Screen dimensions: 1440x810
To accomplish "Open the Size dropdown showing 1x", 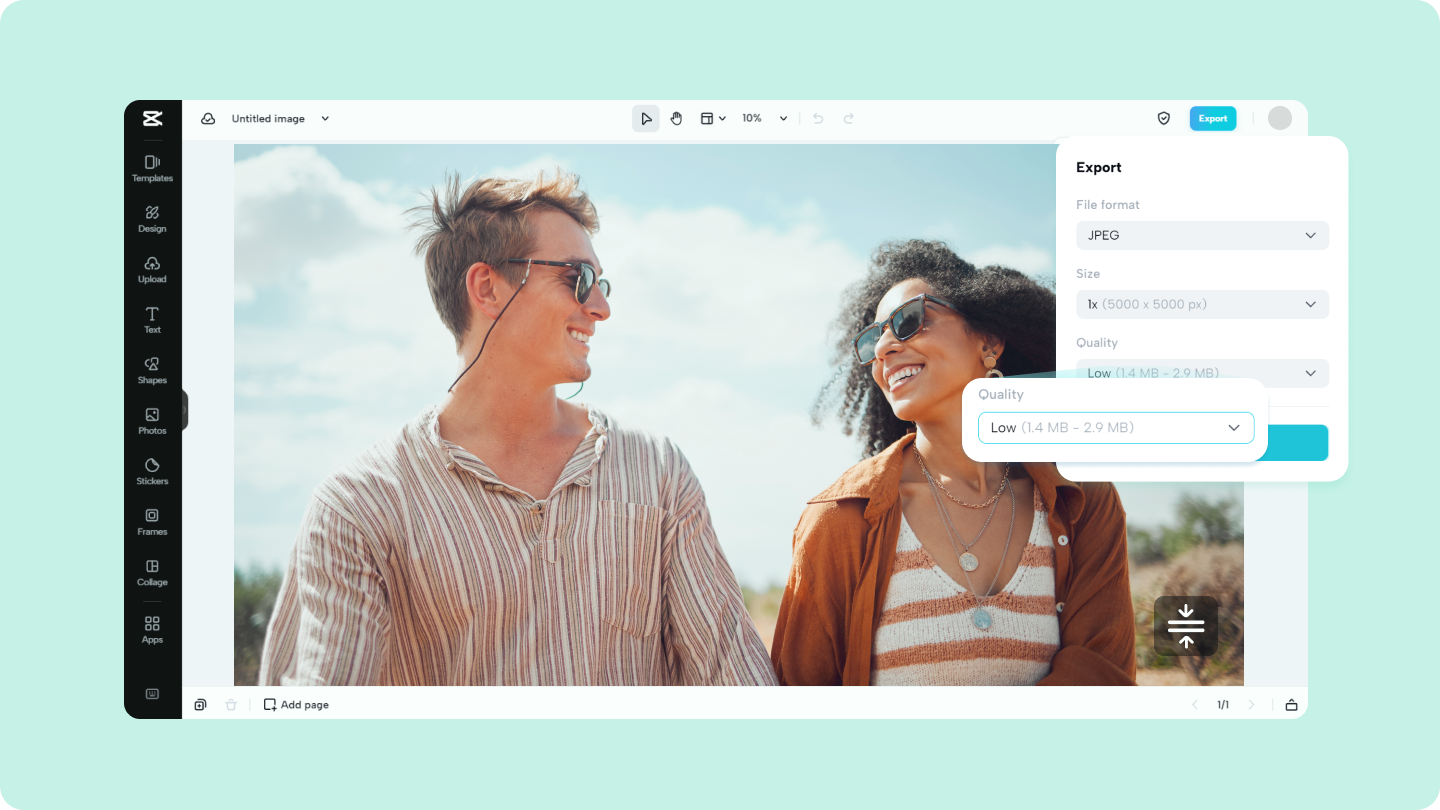I will (1202, 304).
